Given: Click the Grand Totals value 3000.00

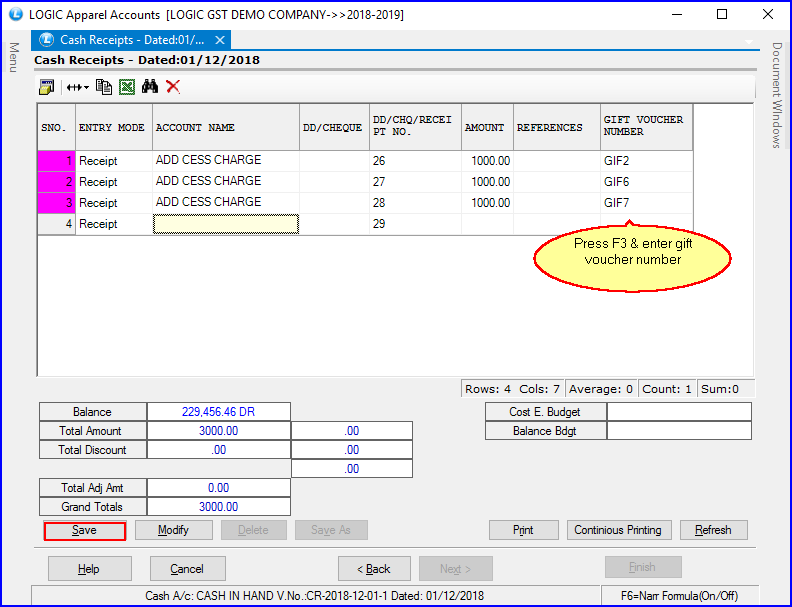Looking at the screenshot, I should coord(219,507).
